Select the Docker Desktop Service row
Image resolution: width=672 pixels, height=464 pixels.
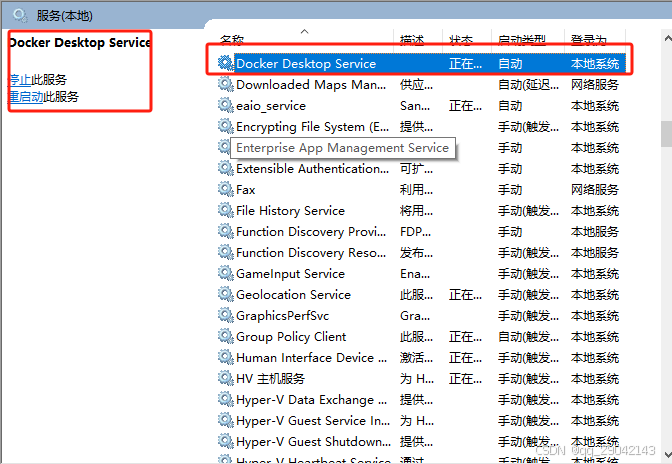click(x=422, y=63)
